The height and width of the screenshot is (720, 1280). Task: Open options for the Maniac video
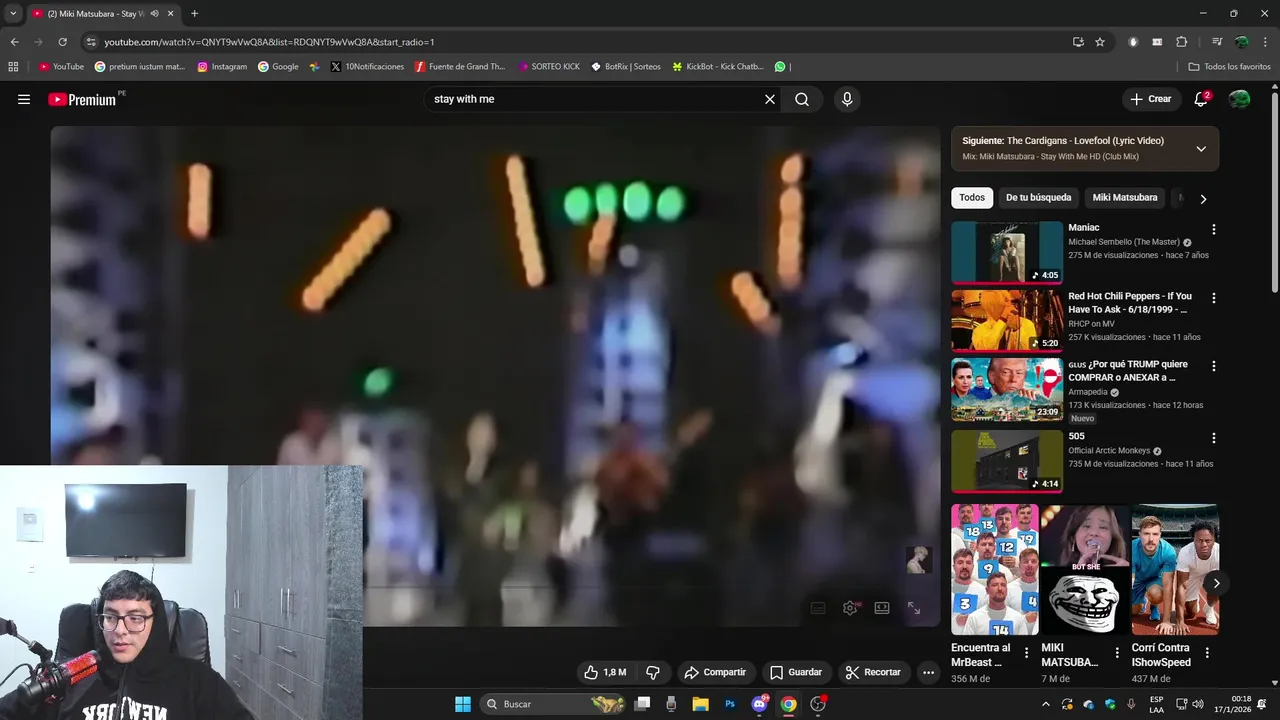[x=1214, y=229]
